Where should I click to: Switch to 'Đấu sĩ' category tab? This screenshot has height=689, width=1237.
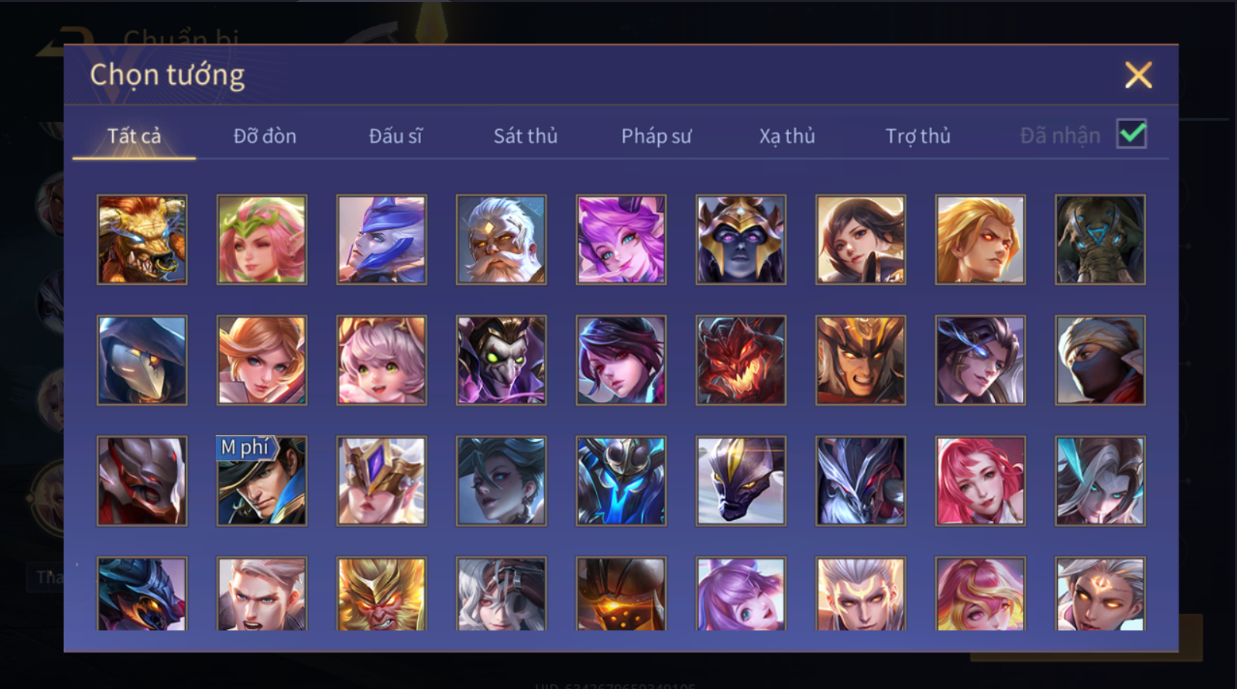(395, 136)
